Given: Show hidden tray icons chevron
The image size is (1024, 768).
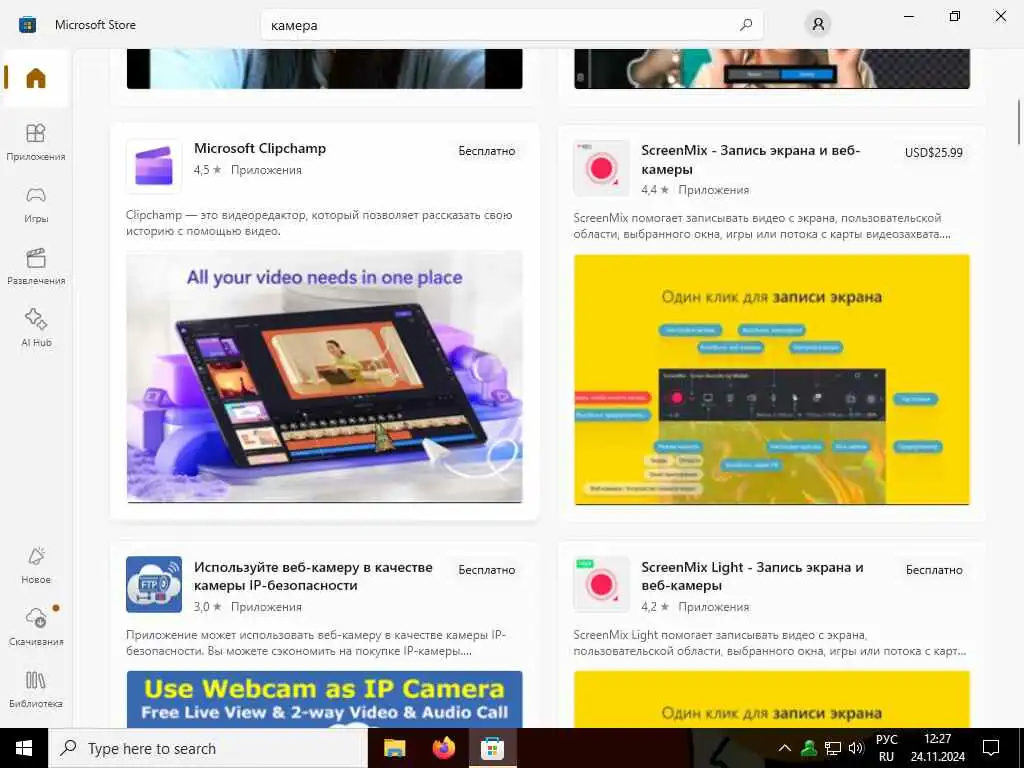Looking at the screenshot, I should (x=785, y=748).
